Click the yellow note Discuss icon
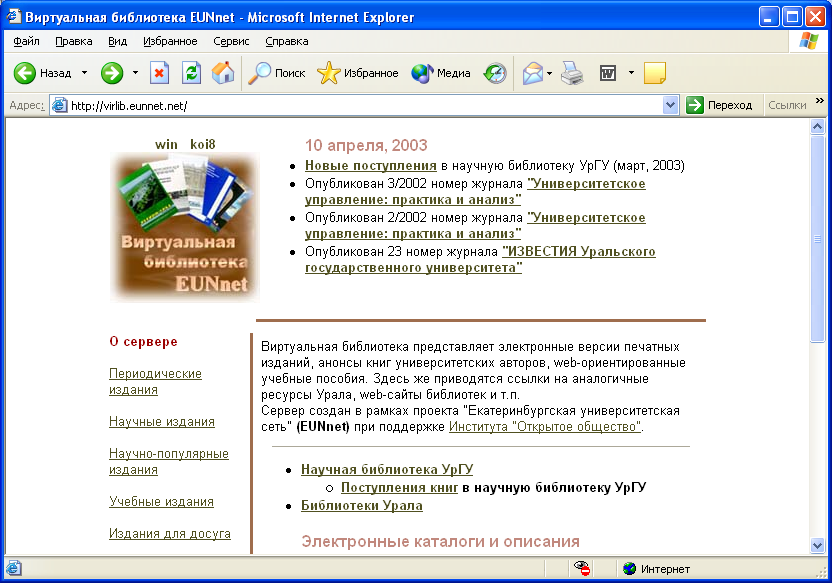 (x=655, y=73)
